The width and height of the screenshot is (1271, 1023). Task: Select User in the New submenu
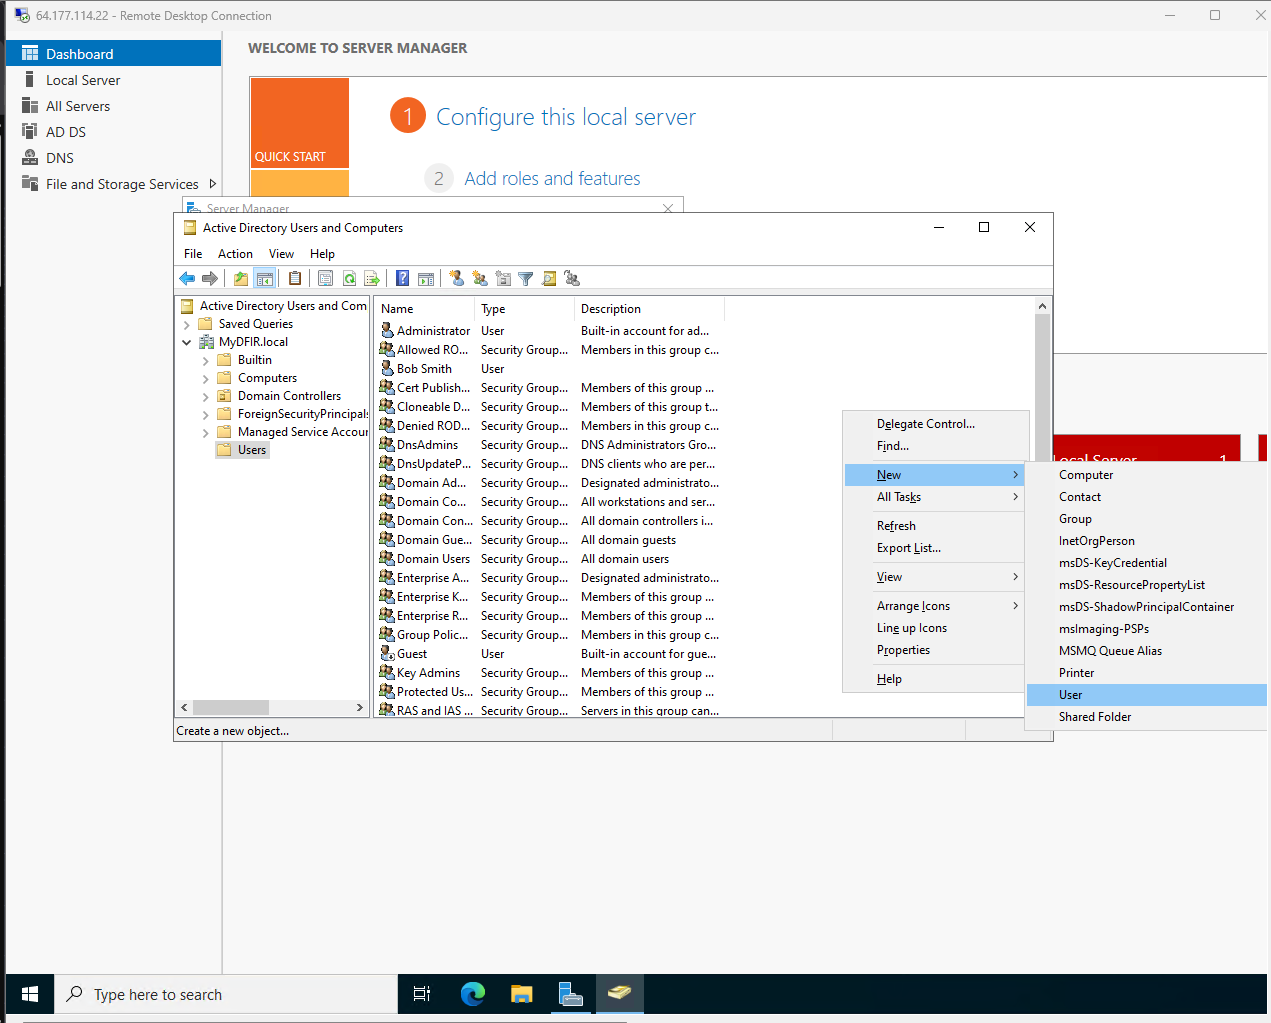1147,695
